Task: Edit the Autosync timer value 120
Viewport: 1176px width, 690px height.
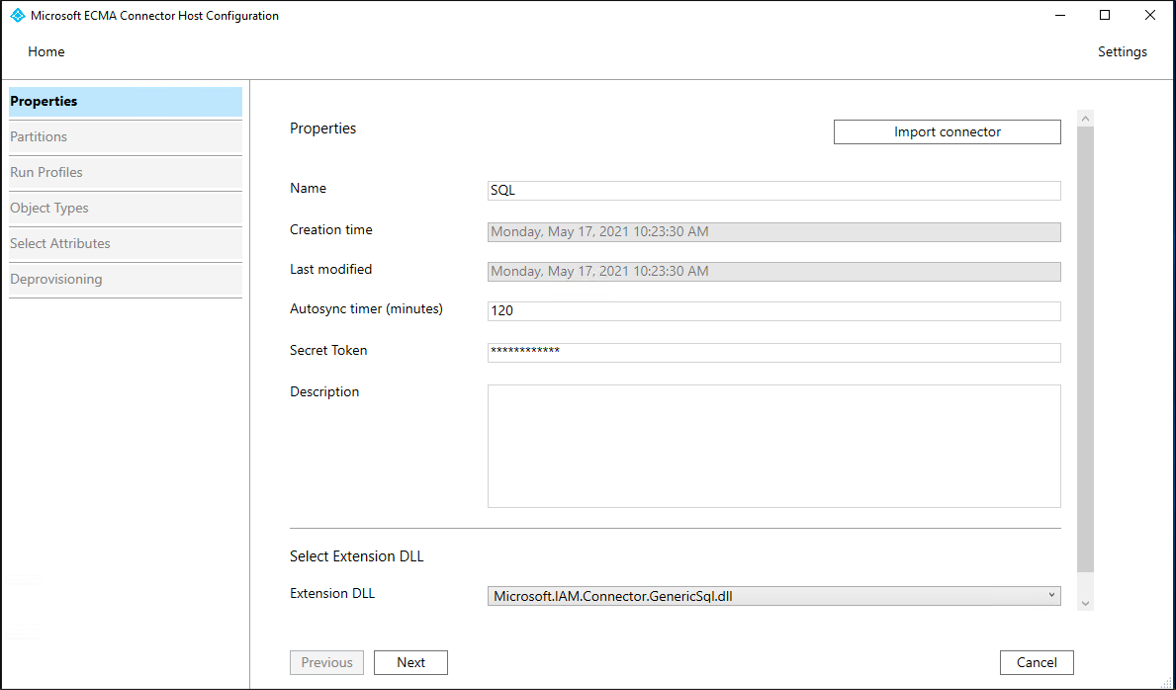Action: pyautogui.click(x=774, y=310)
